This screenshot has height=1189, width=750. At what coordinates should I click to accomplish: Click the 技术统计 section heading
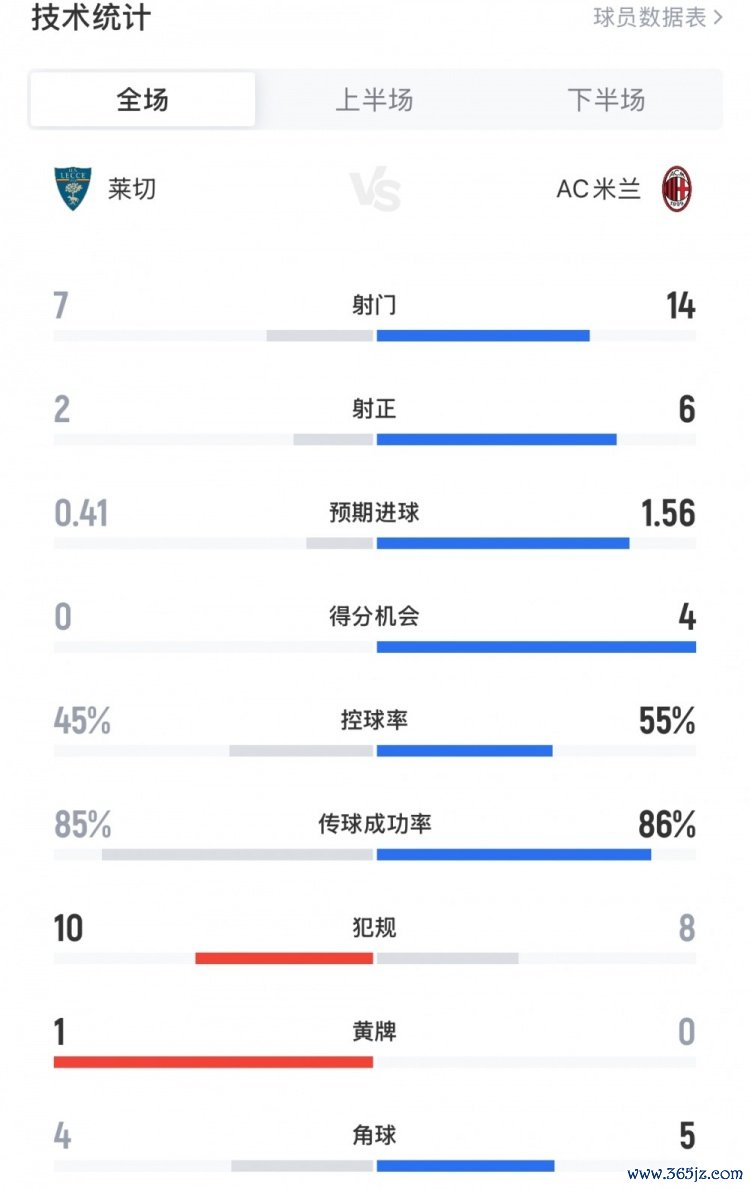(x=91, y=17)
